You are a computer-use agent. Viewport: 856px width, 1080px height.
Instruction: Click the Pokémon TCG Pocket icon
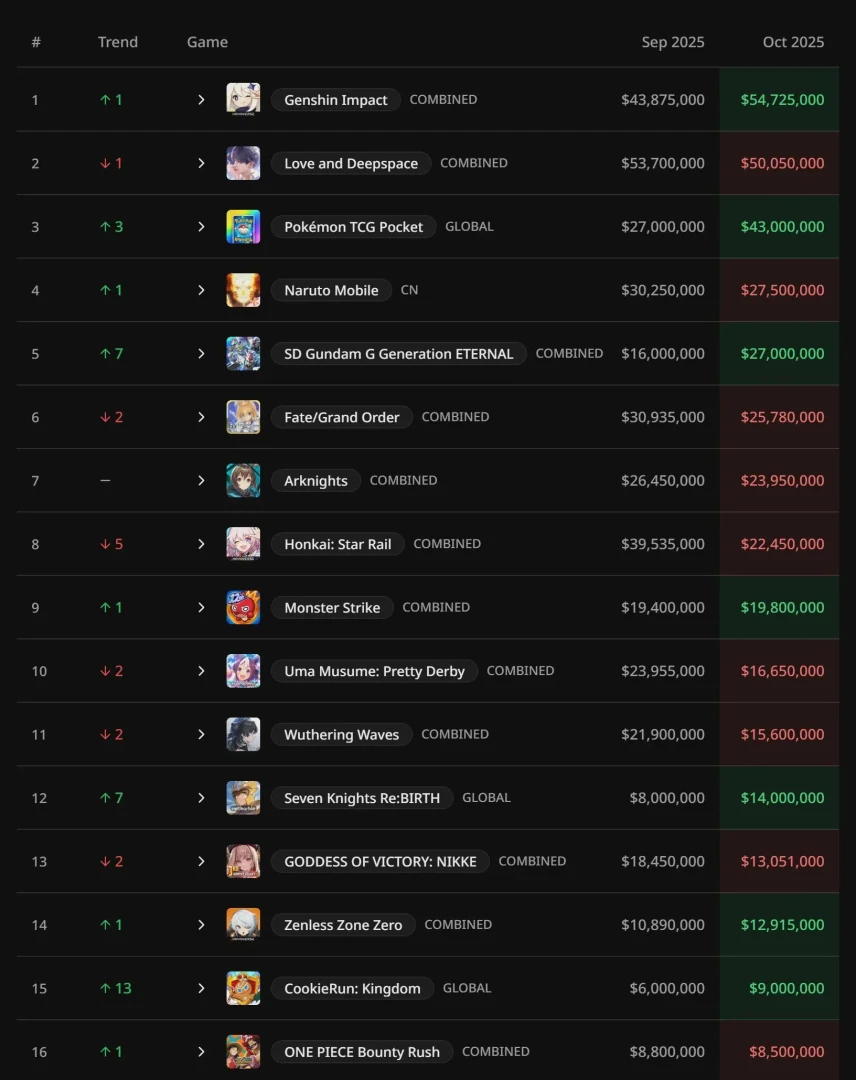(x=243, y=227)
